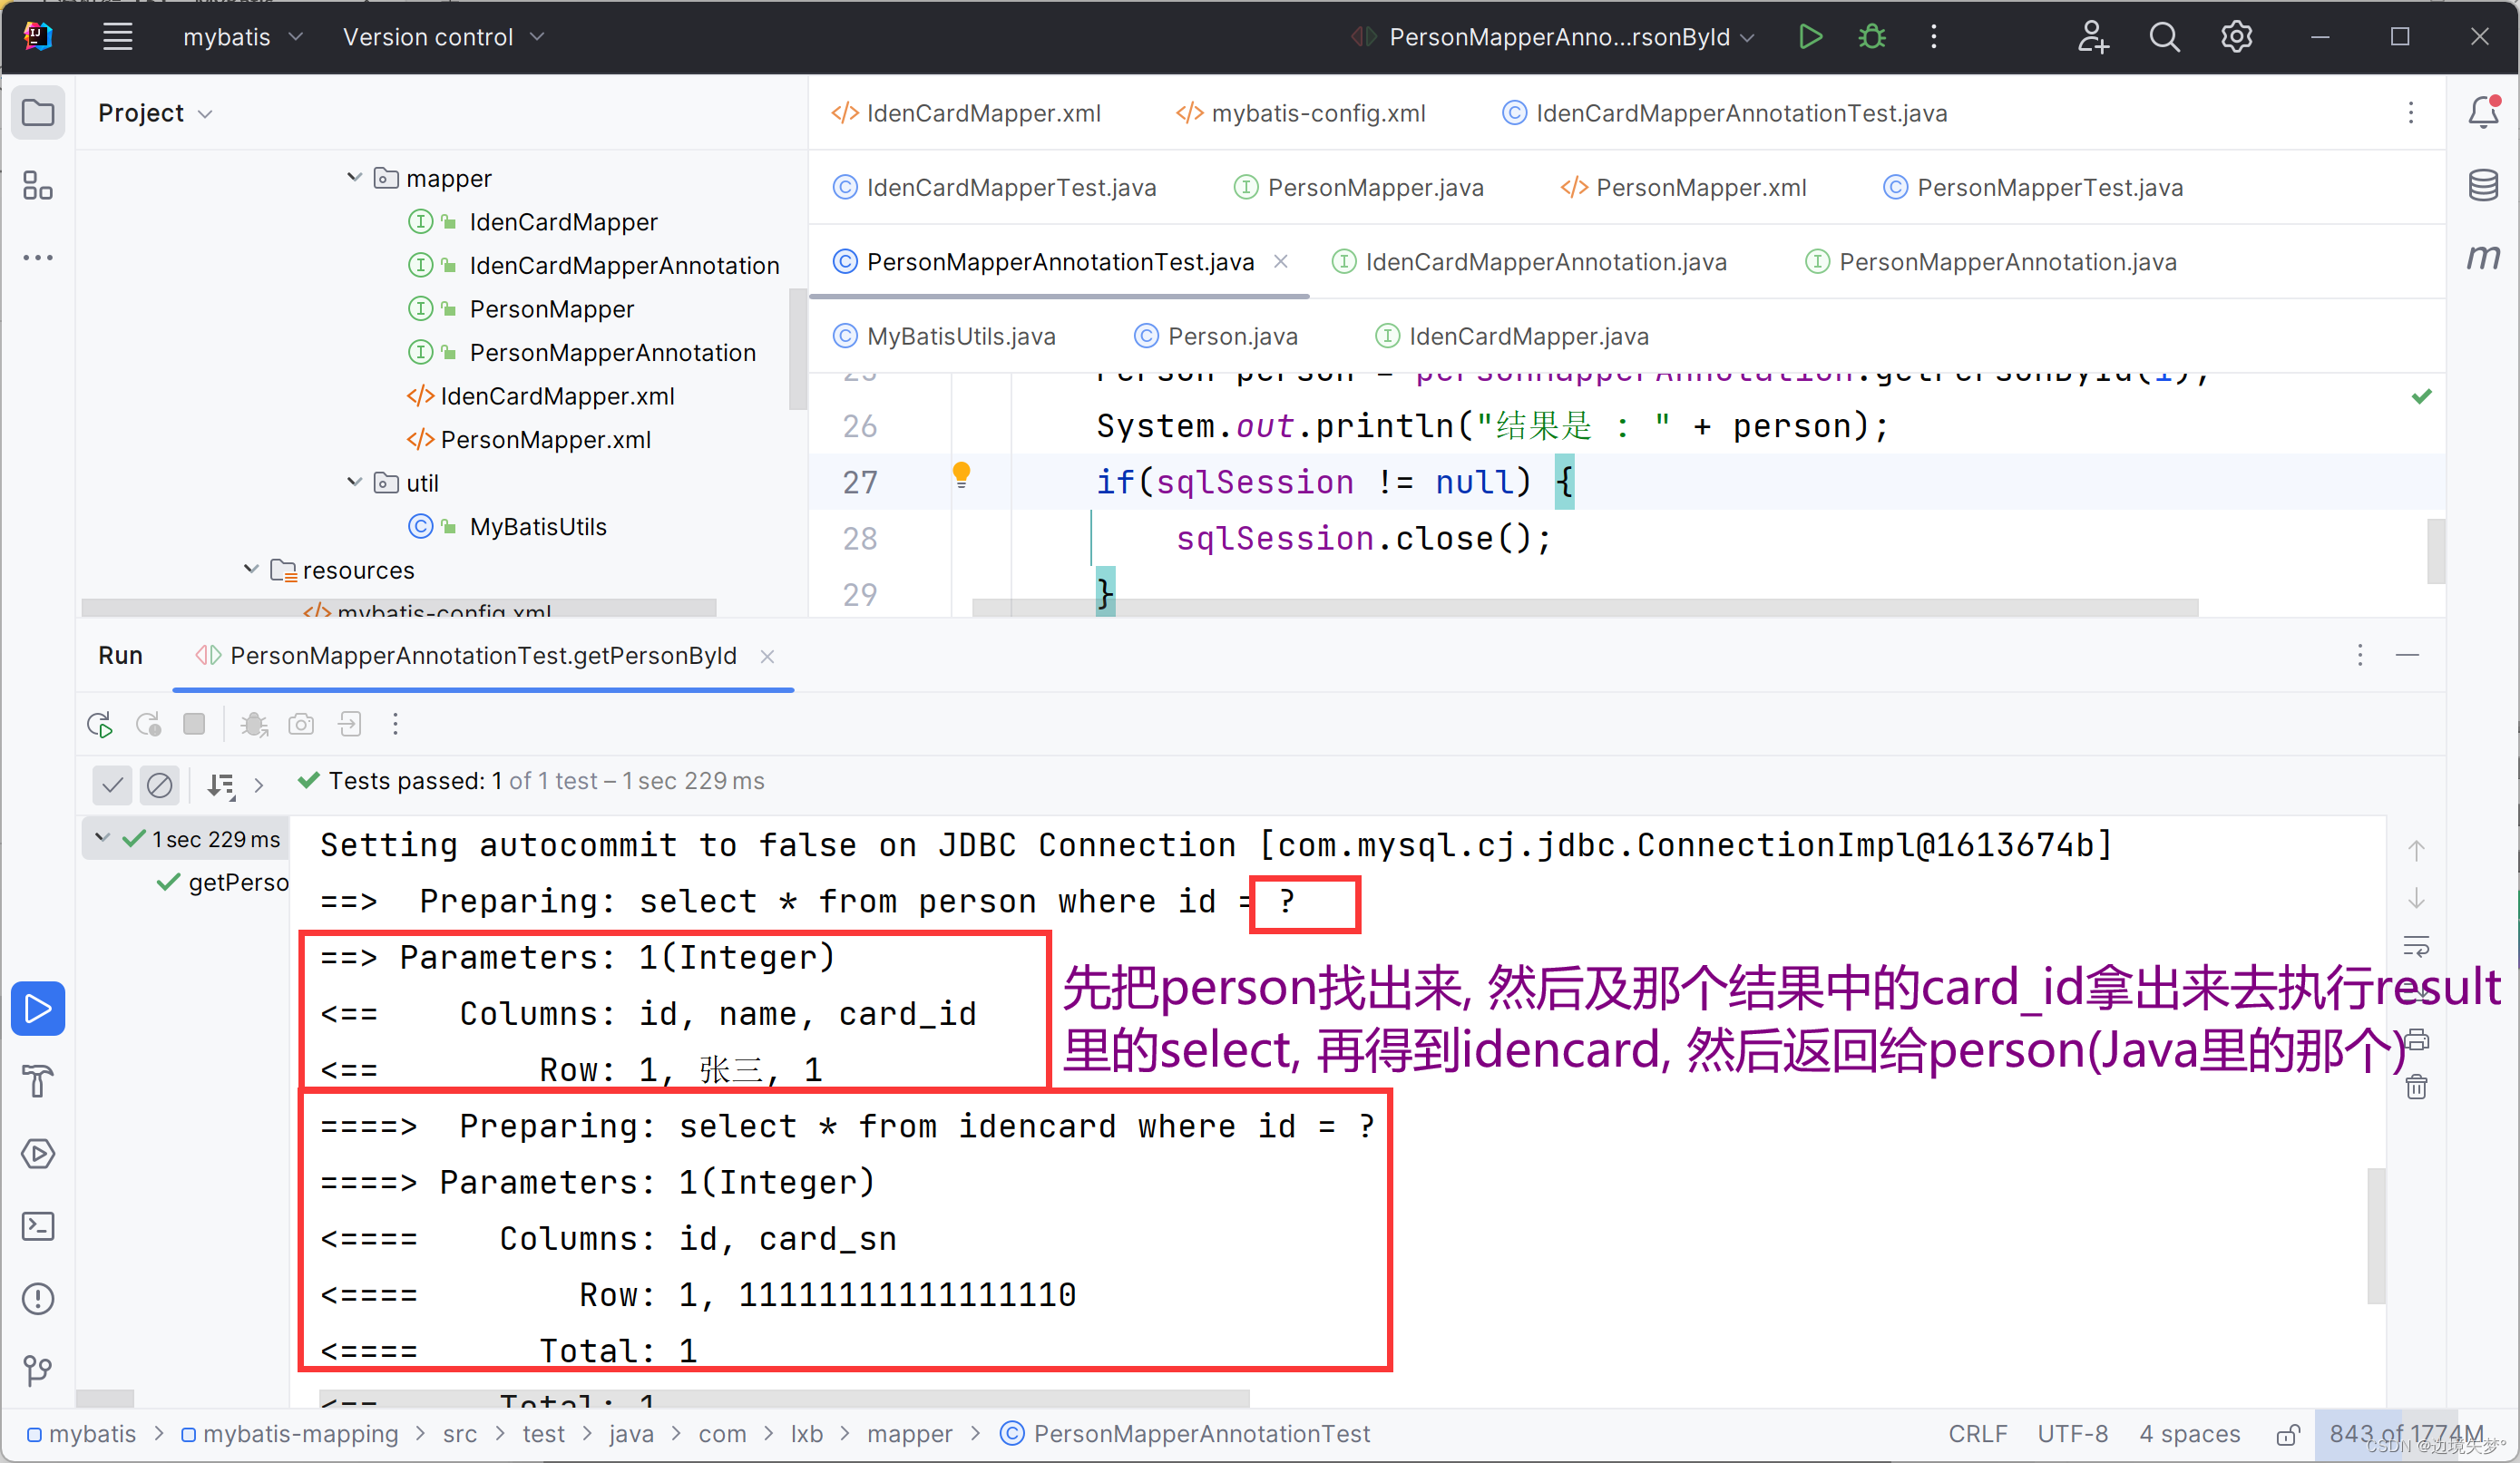Collapse the resources folder
Viewport: 2520px width, 1463px height.
click(x=251, y=569)
